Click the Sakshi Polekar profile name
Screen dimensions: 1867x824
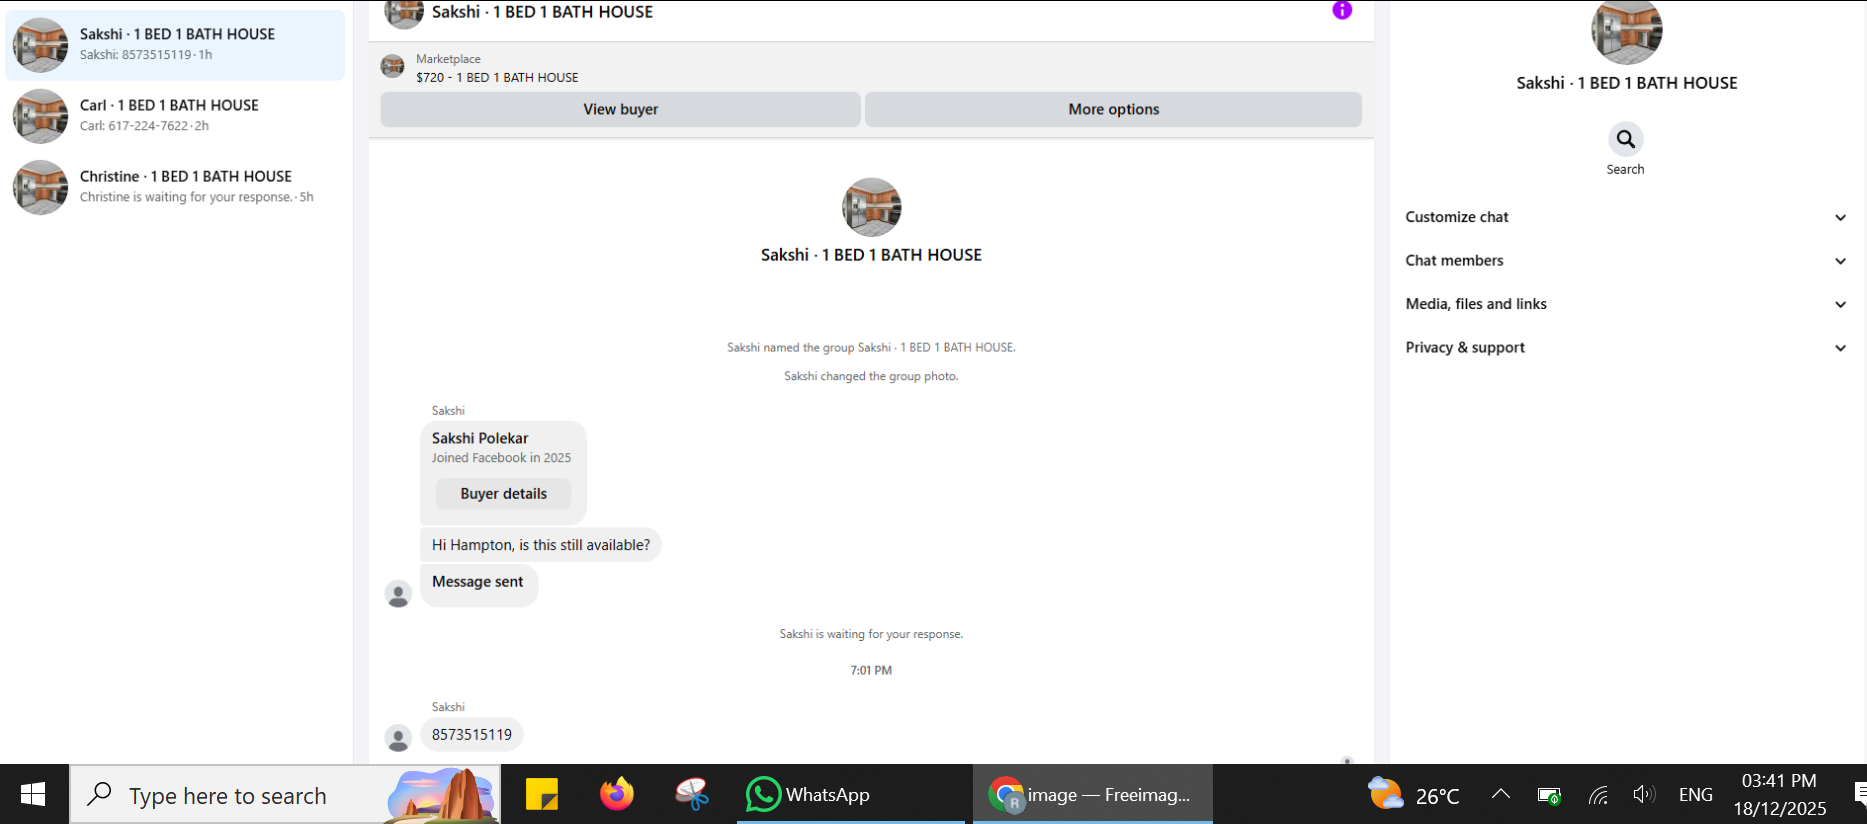click(480, 438)
